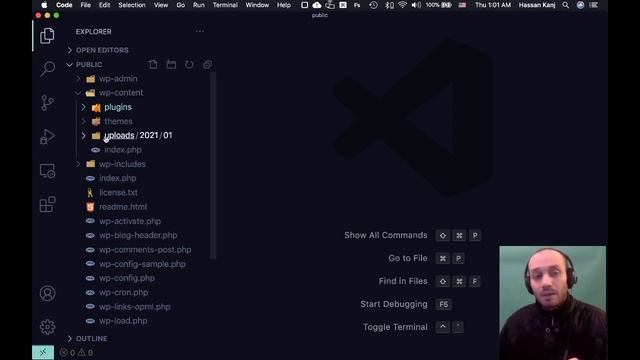Open the Help menu
This screenshot has width=640, height=360.
point(284,5)
